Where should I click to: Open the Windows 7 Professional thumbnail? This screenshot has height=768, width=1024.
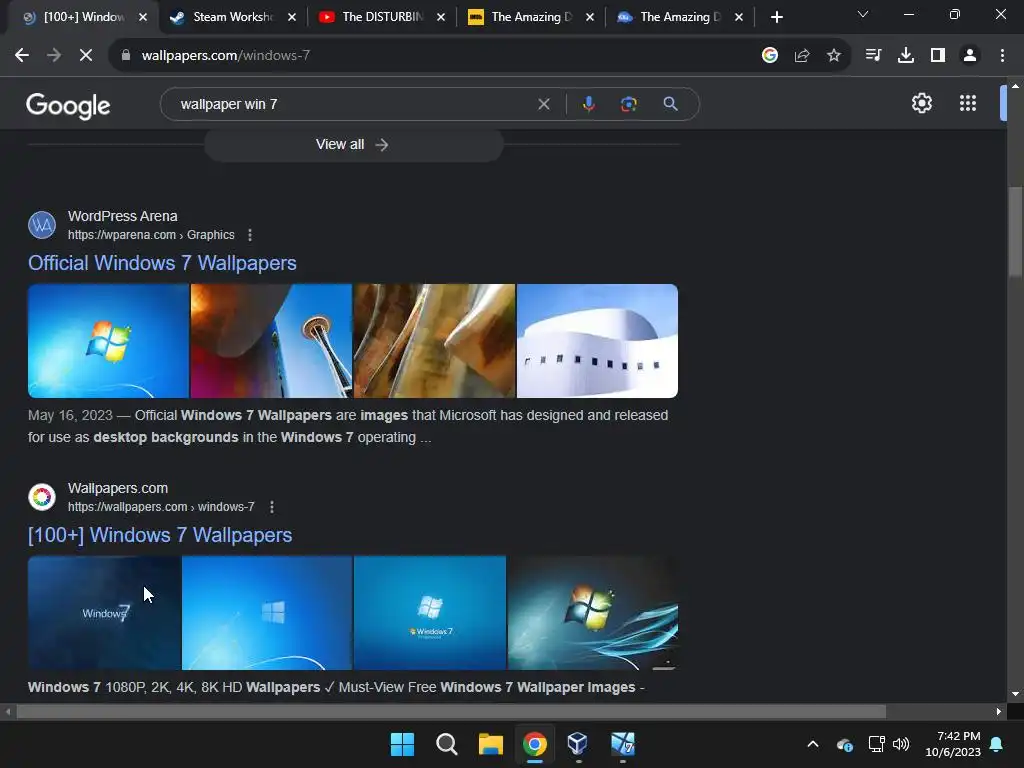click(x=430, y=613)
